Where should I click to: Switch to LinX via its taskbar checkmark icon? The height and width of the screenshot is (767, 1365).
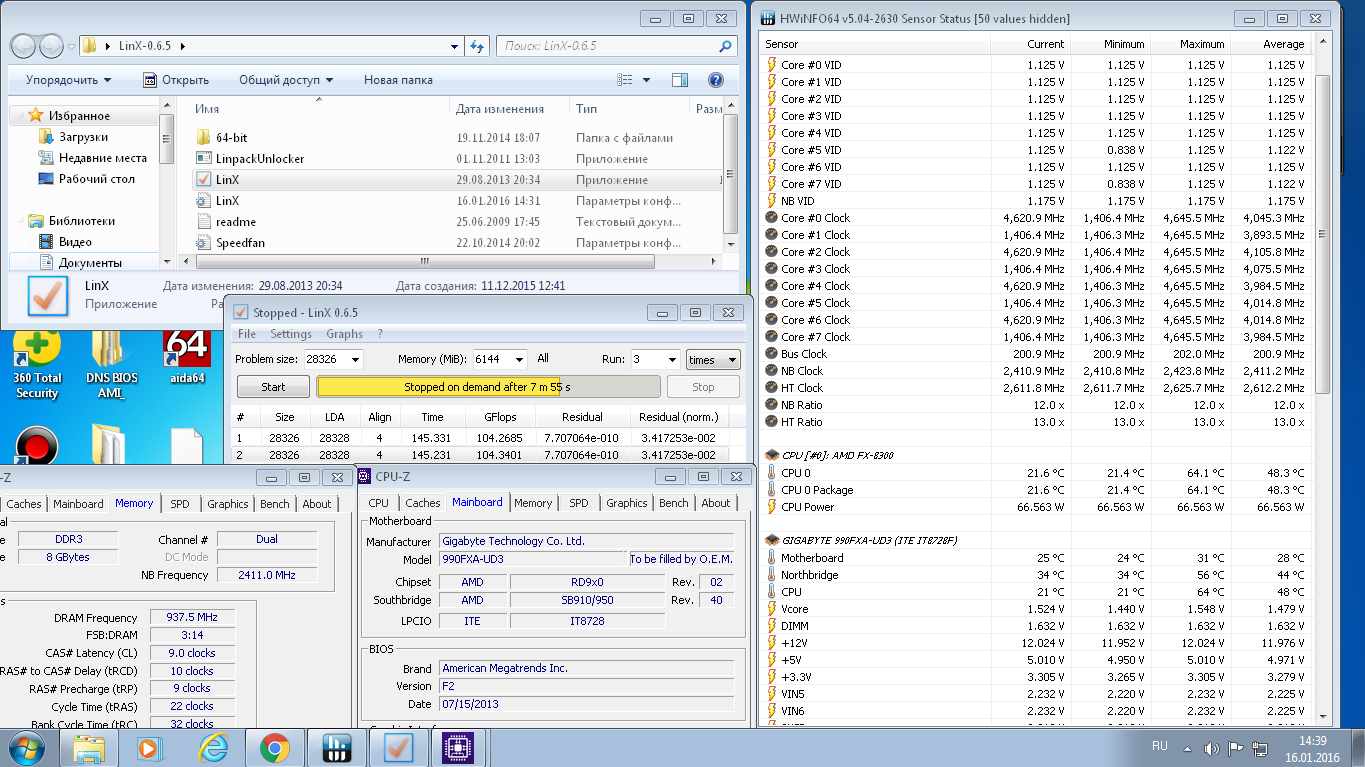[398, 748]
